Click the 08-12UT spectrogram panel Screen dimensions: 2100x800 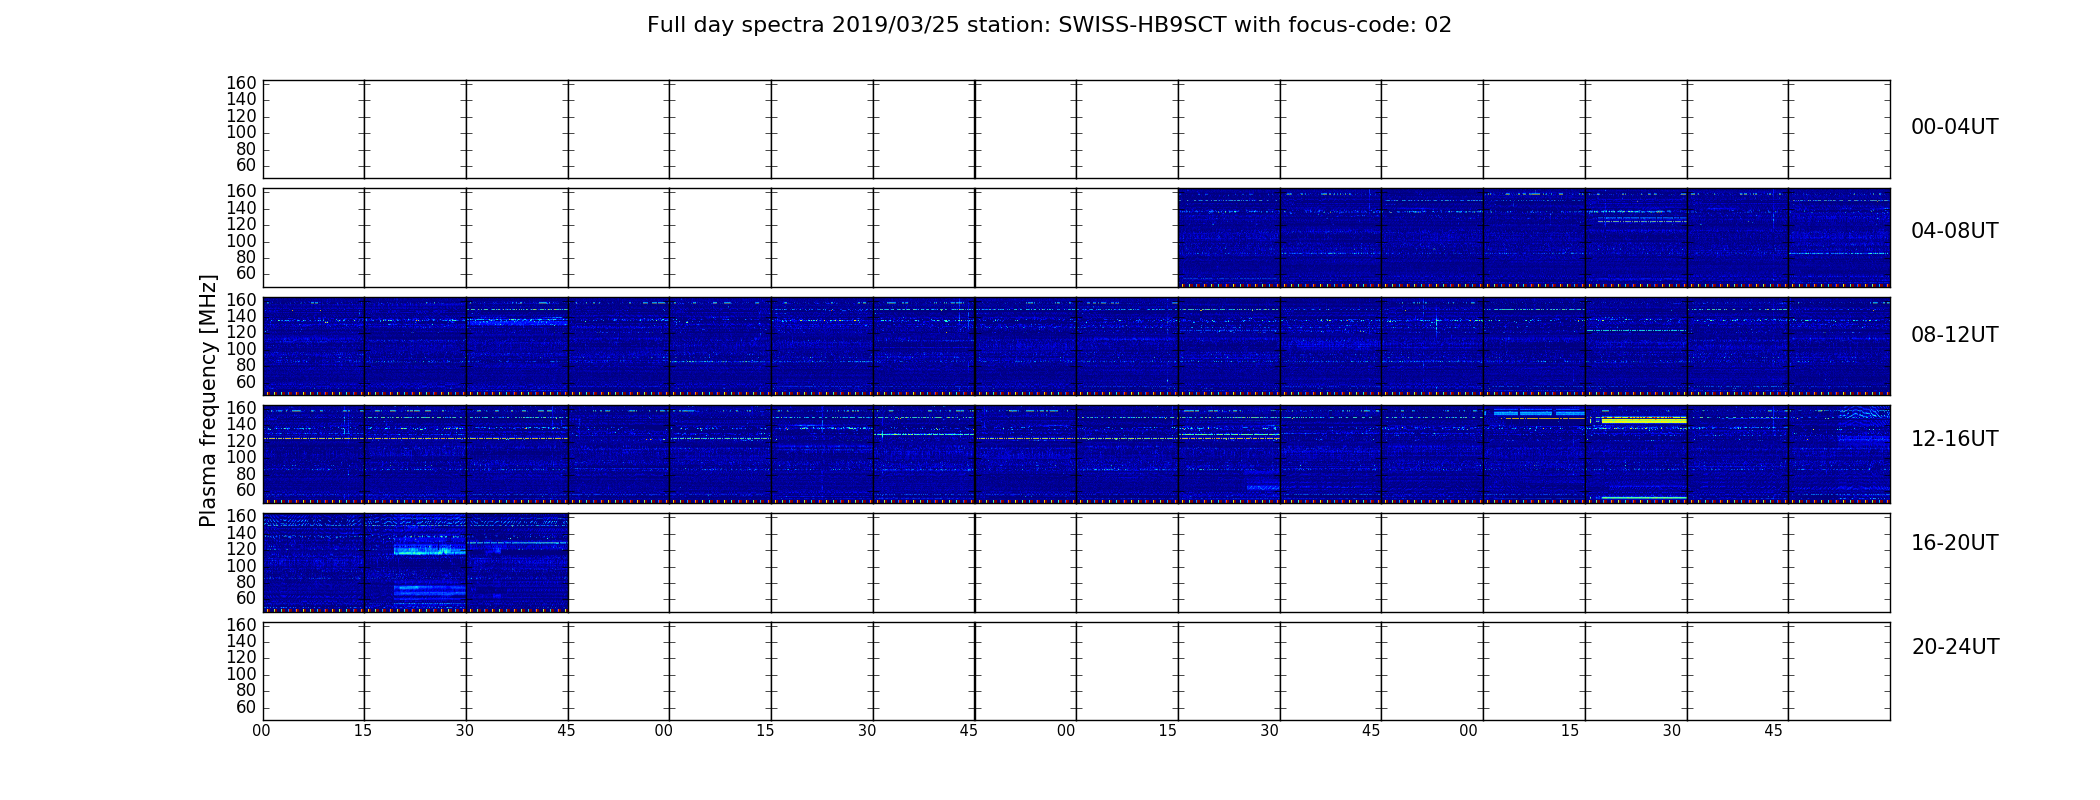point(1076,346)
